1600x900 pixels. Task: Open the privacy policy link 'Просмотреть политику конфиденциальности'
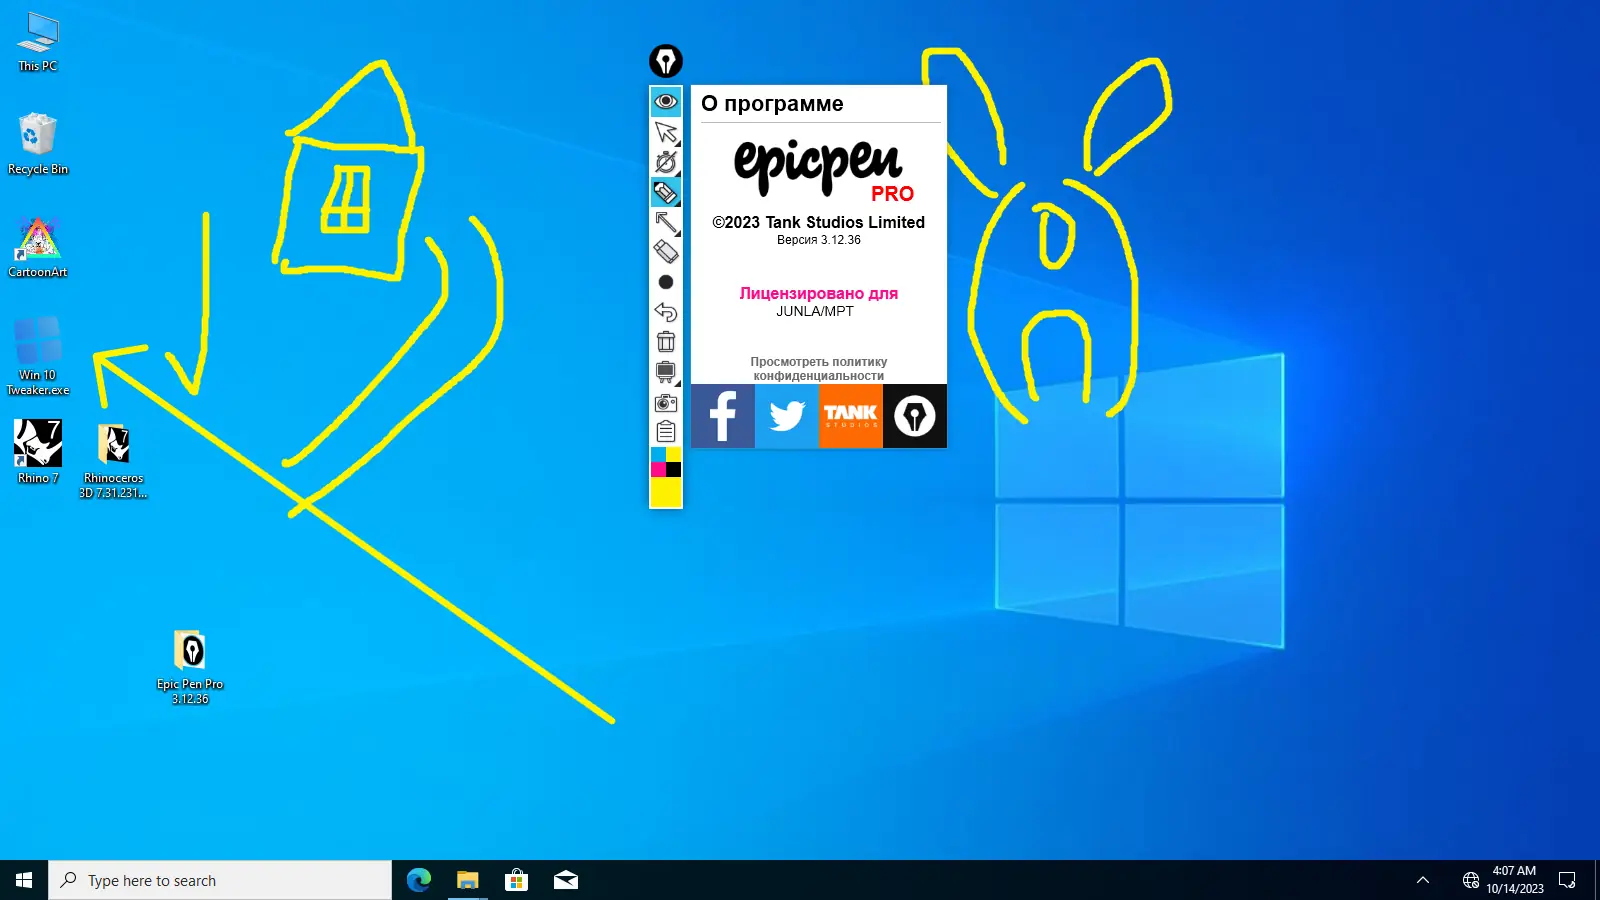[x=819, y=369]
